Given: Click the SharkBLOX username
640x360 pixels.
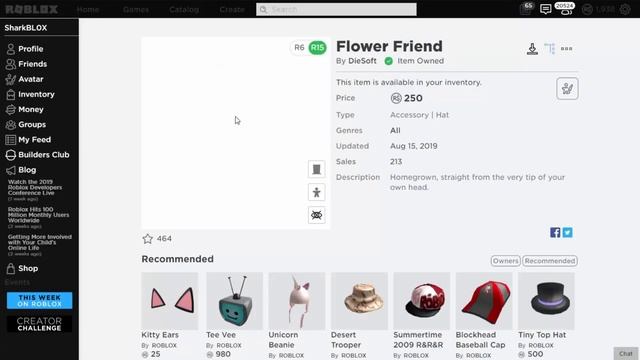Looking at the screenshot, I should pos(26,28).
